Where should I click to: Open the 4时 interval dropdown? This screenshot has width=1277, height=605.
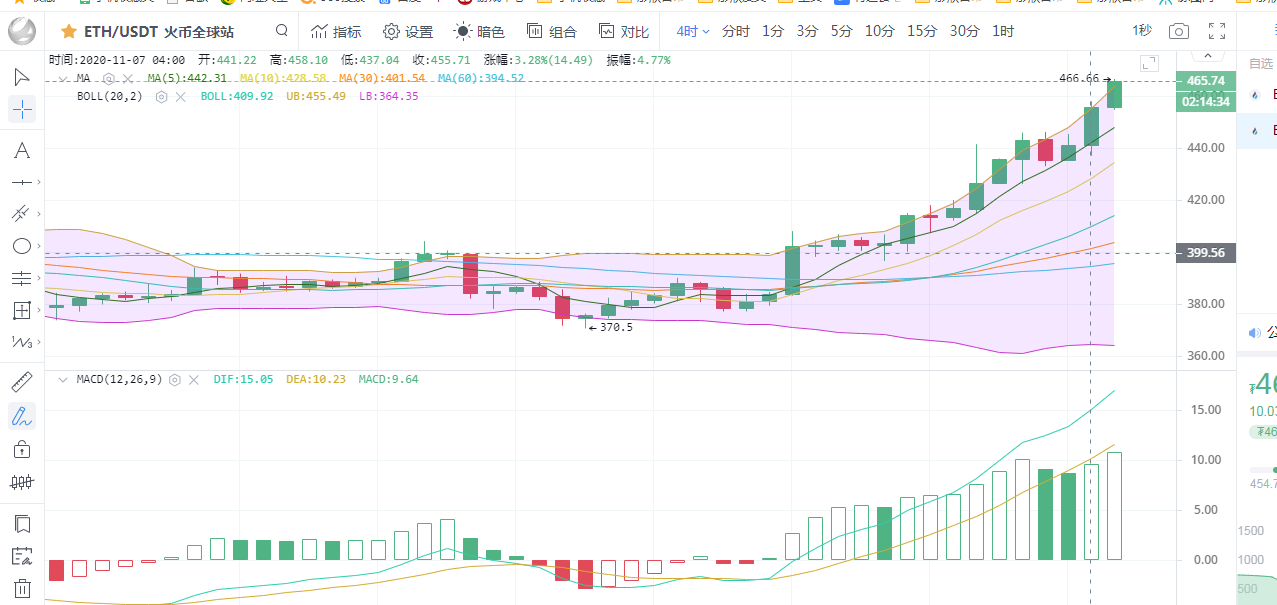click(x=693, y=31)
